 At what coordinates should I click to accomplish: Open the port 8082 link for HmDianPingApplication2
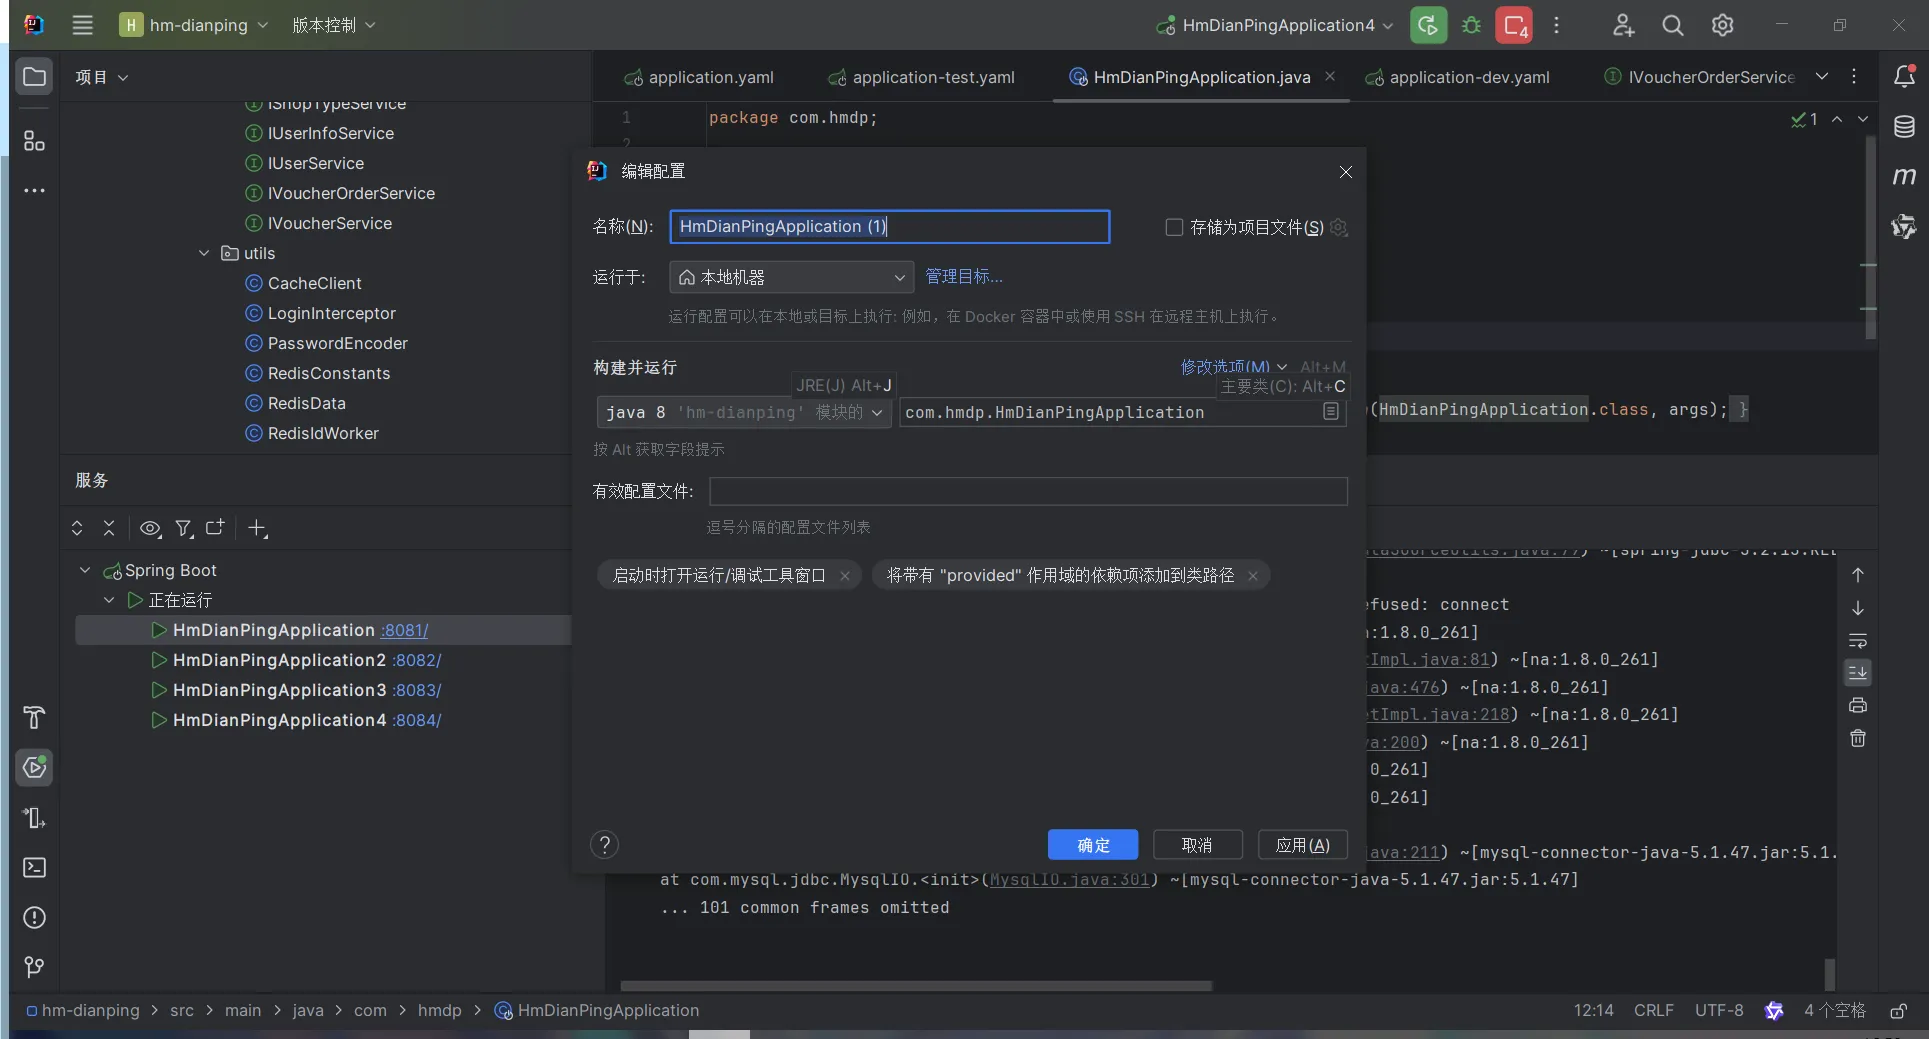pos(416,660)
